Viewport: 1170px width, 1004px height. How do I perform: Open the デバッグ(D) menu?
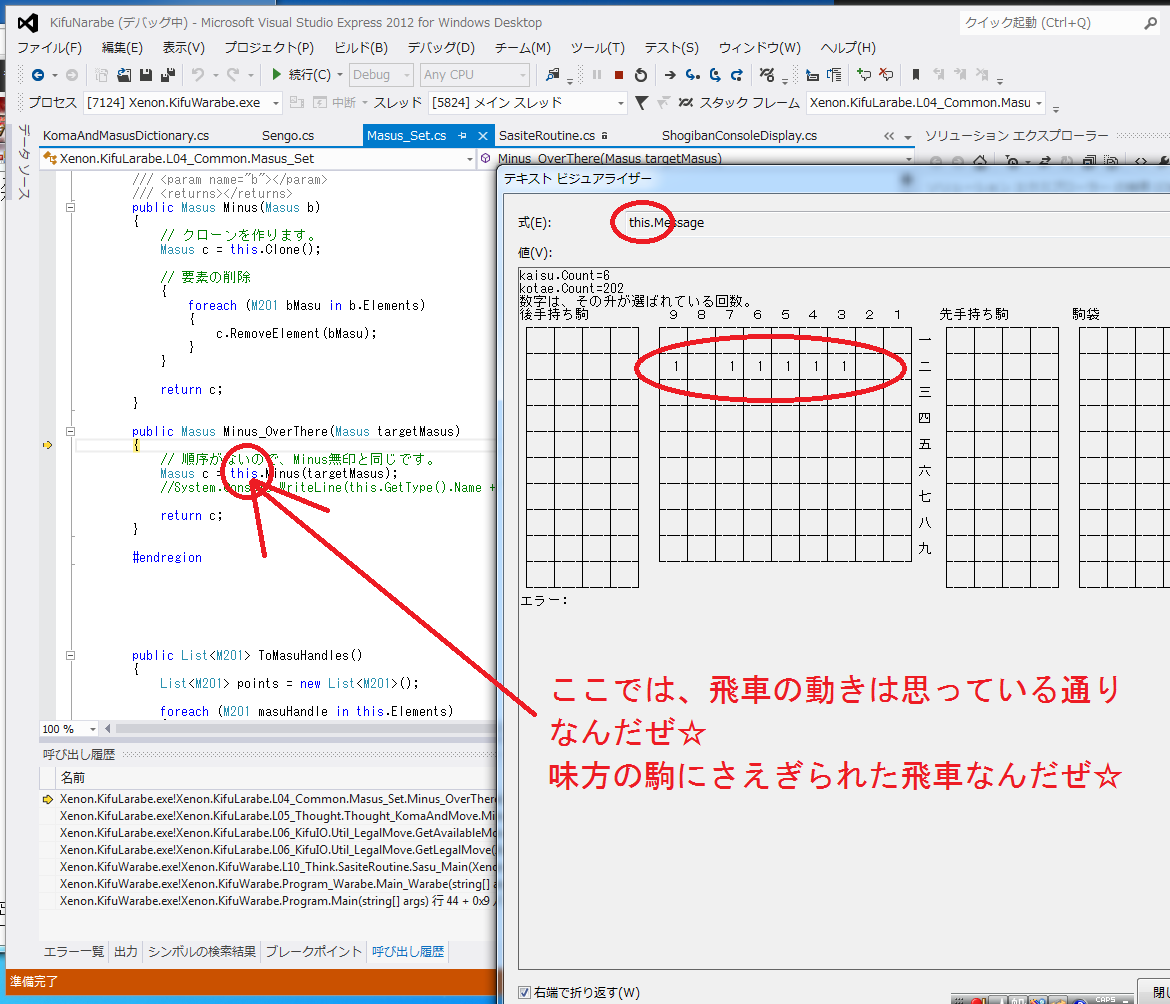pos(441,48)
